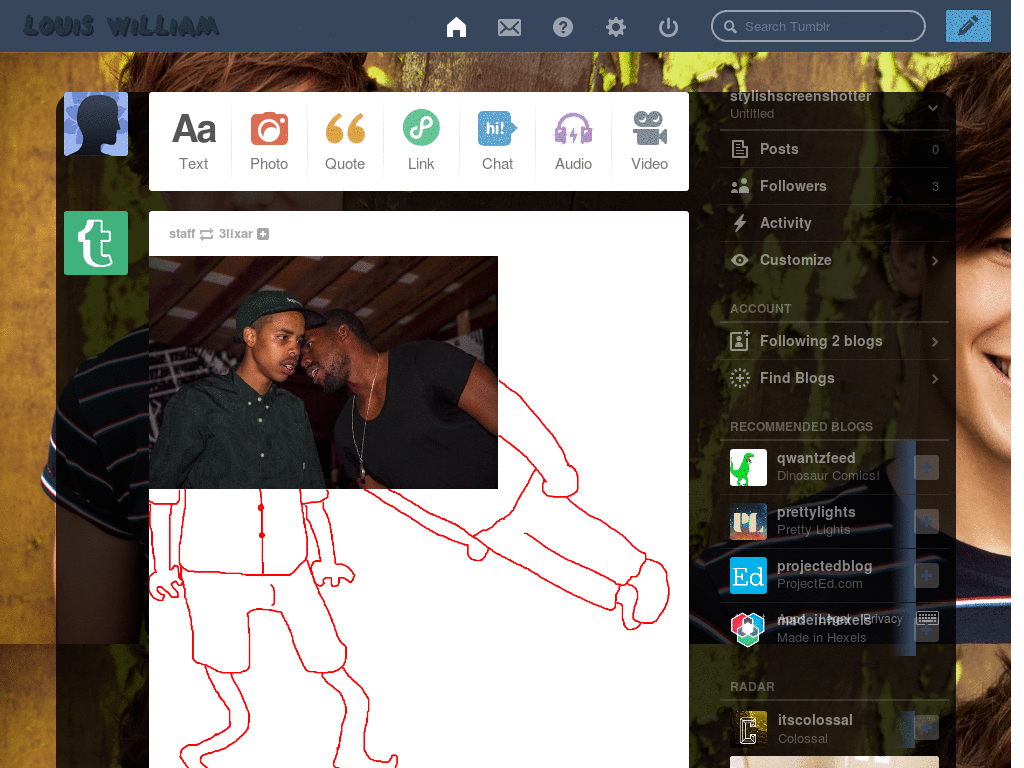Create a new Link post

pos(421,141)
